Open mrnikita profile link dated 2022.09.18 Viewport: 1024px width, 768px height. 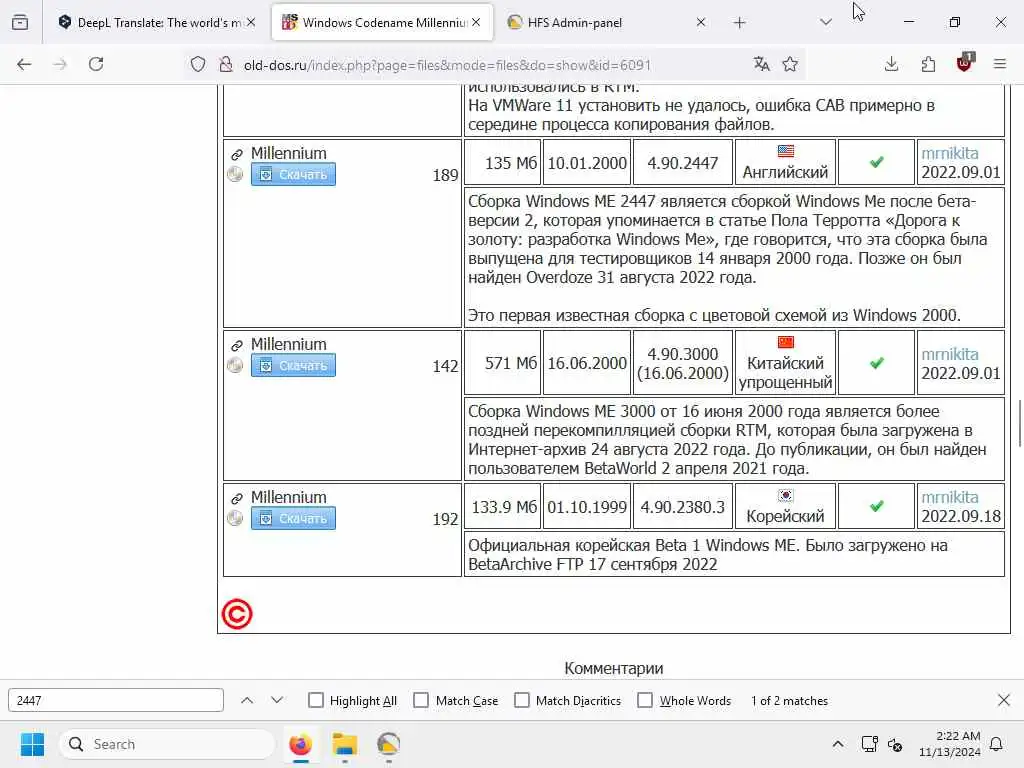[950, 497]
